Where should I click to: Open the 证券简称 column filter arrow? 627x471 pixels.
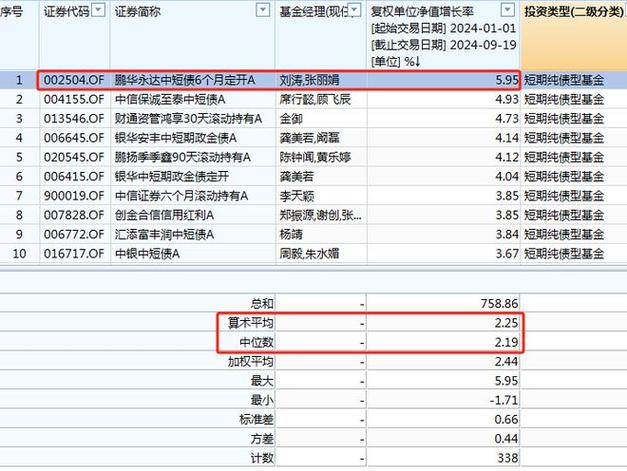click(x=263, y=10)
